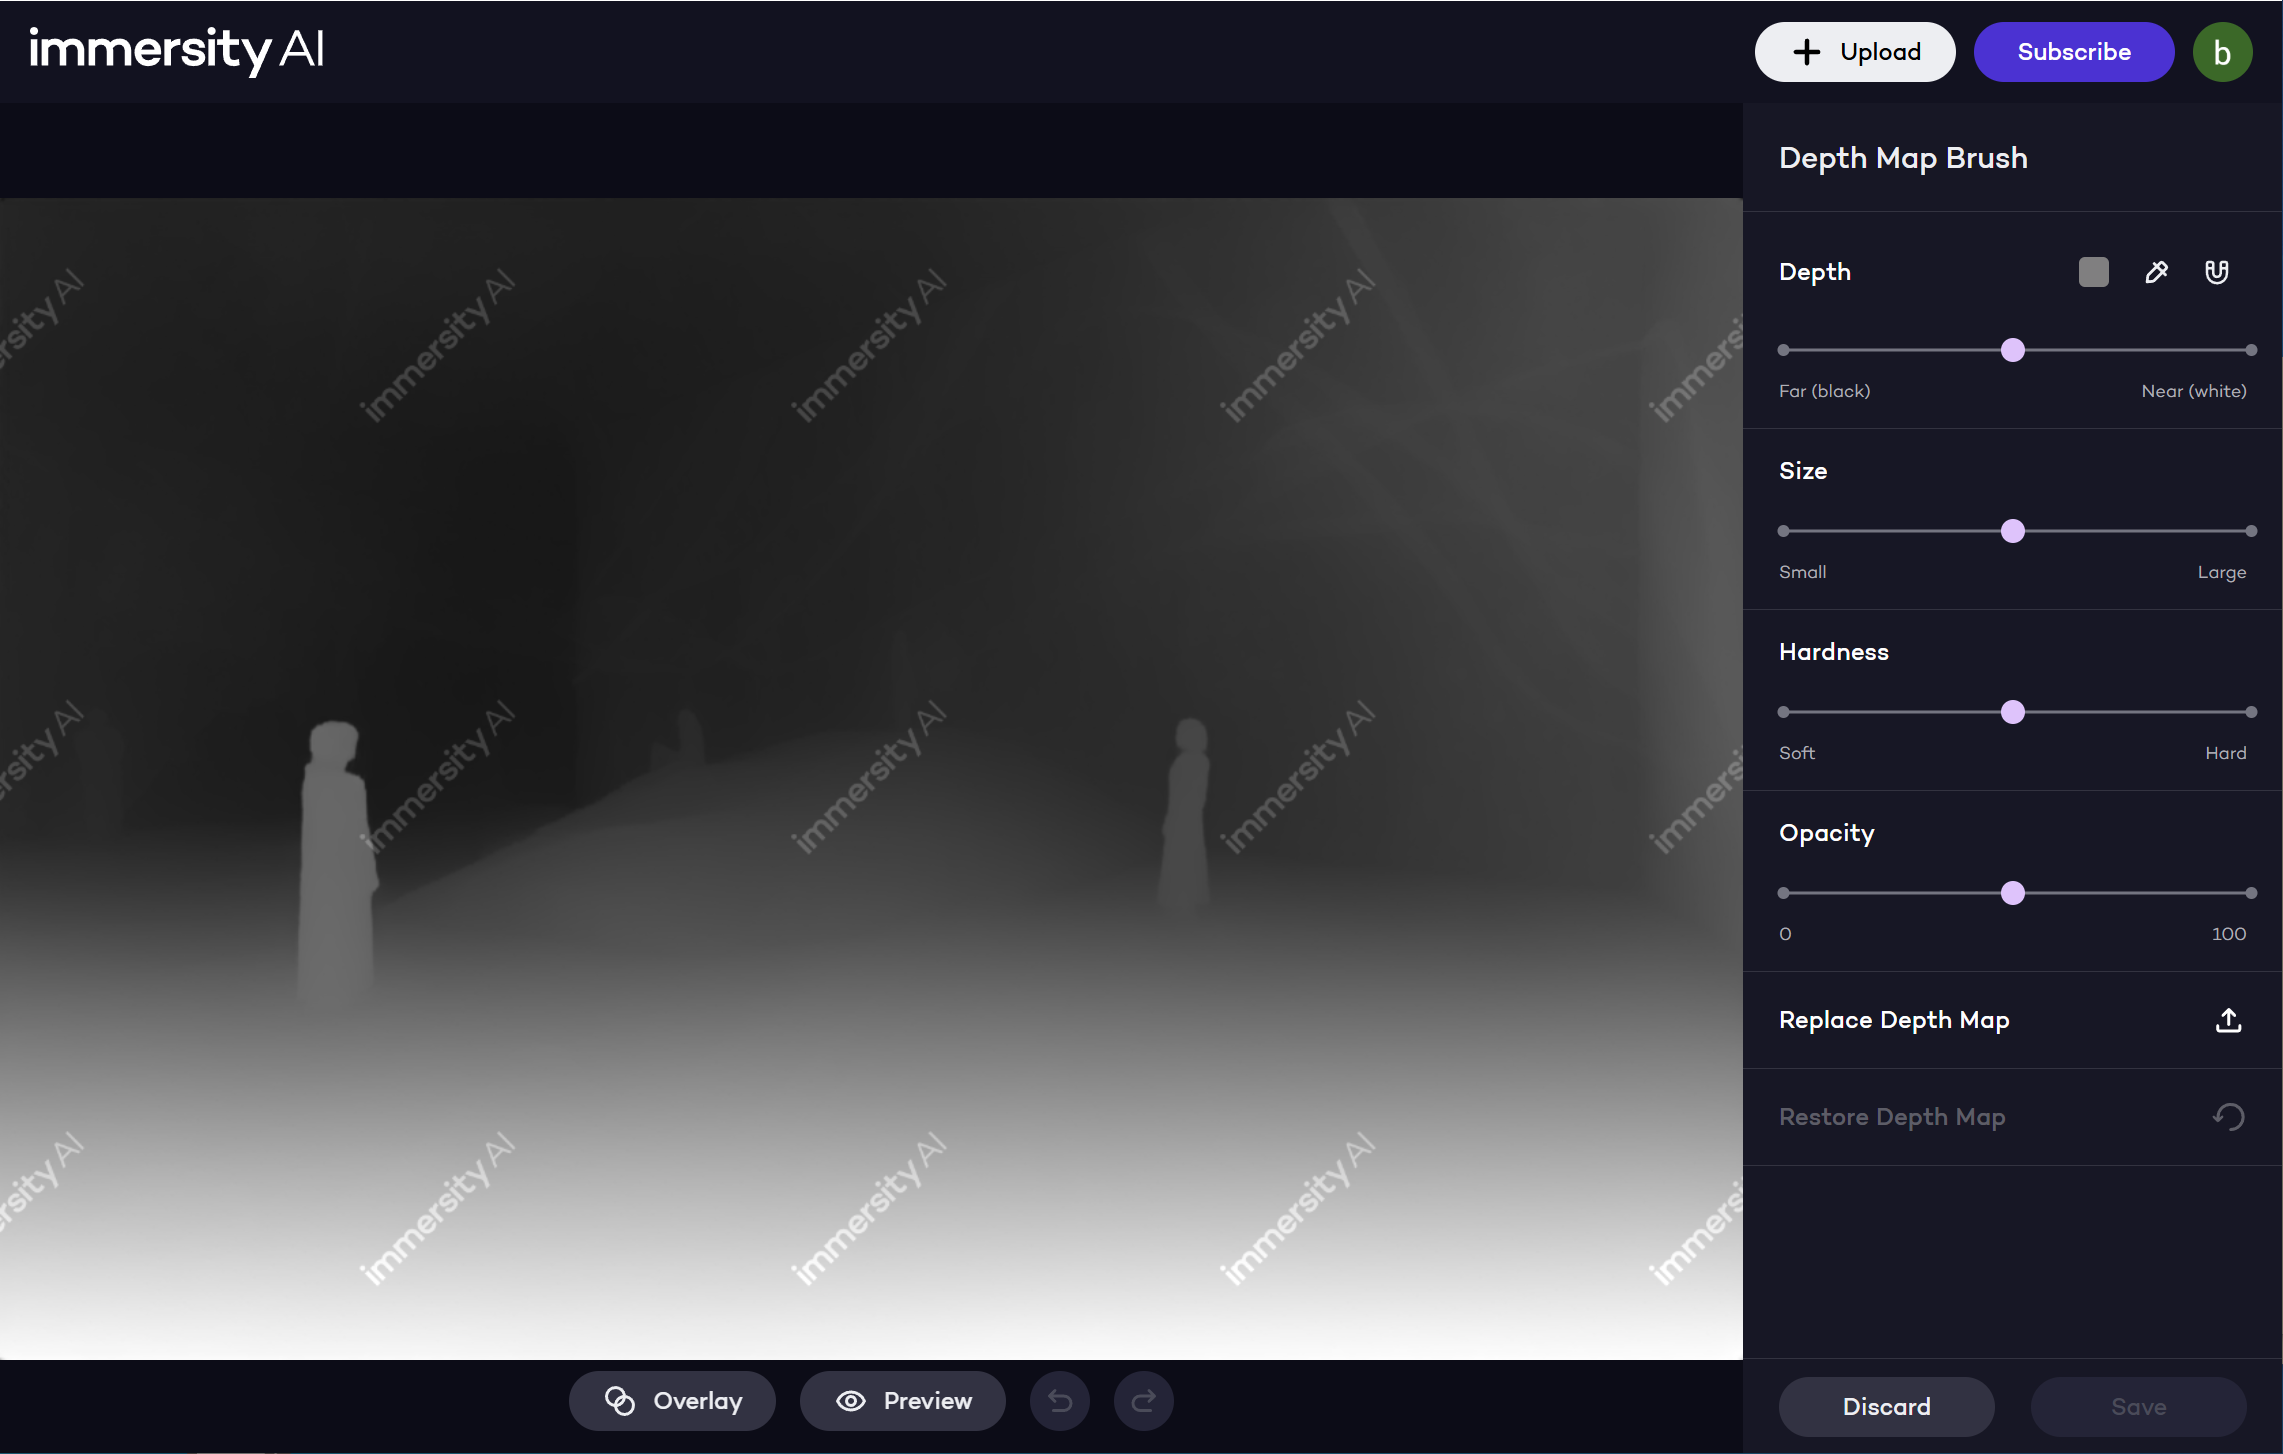Click the immersity AI logo
Image resolution: width=2283 pixels, height=1454 pixels.
[177, 50]
